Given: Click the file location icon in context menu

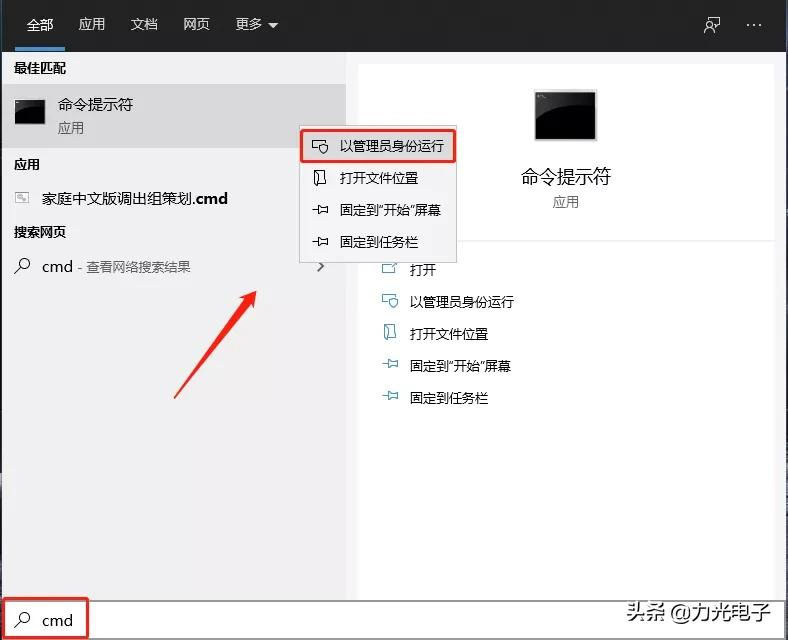Looking at the screenshot, I should coord(320,178).
